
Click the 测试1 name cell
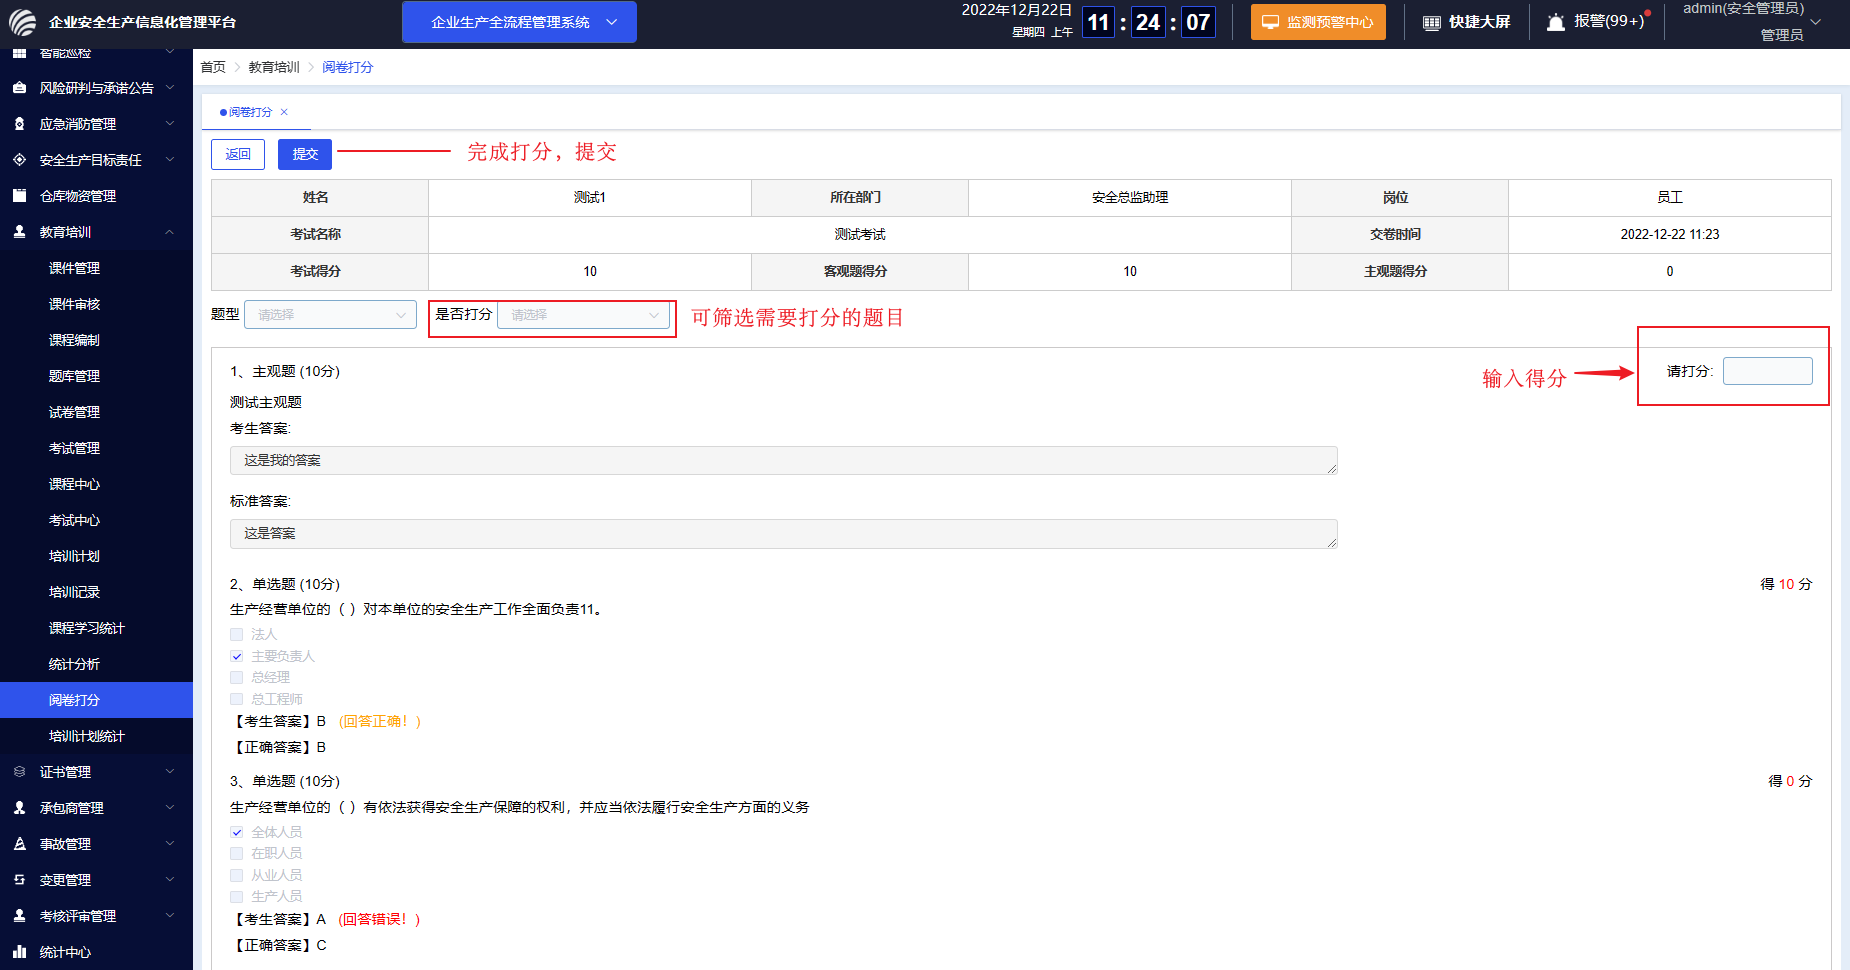click(x=590, y=198)
